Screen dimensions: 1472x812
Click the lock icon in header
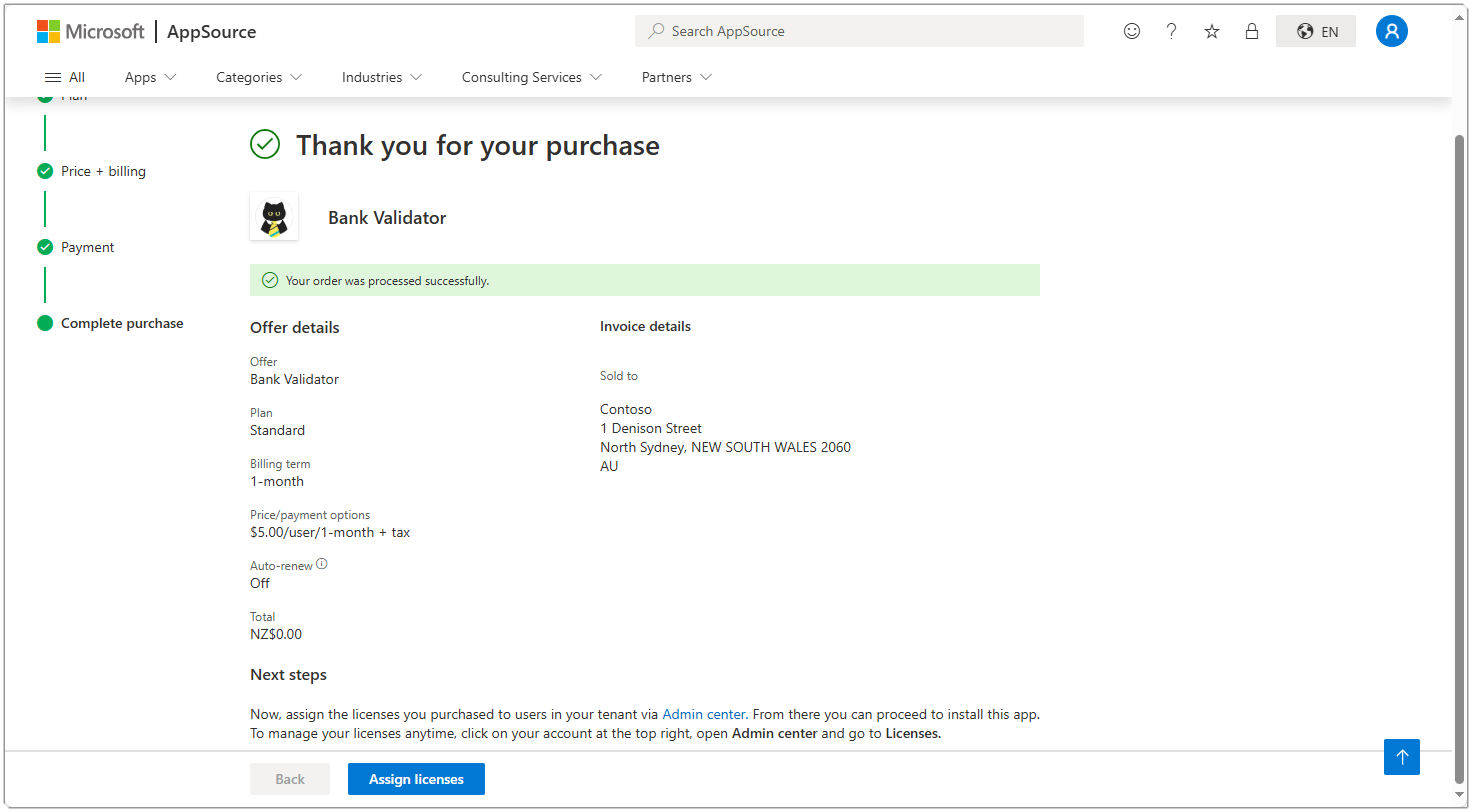point(1252,31)
